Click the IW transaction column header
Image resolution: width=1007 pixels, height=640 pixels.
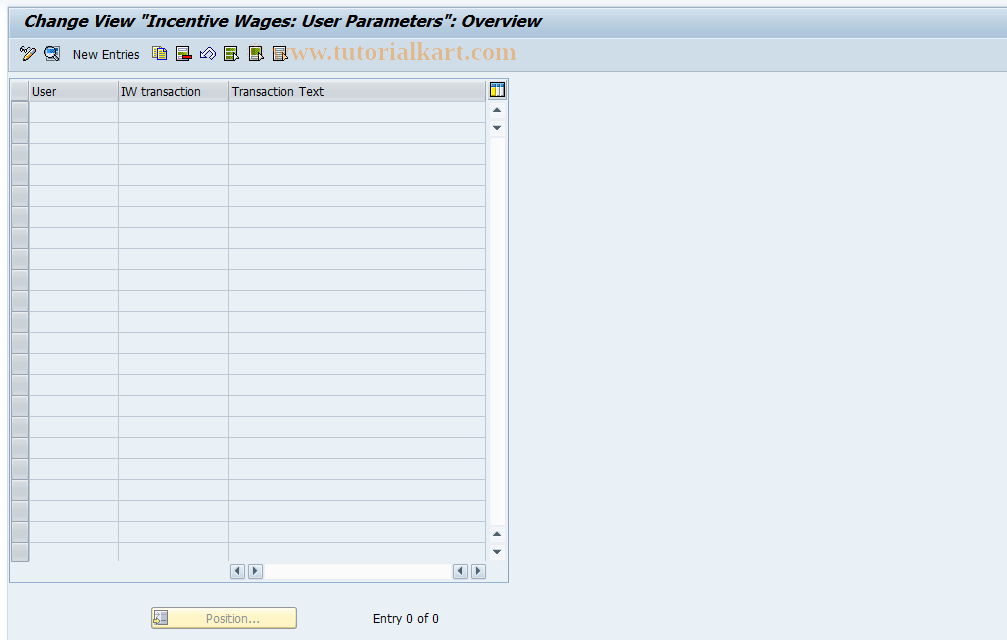tap(173, 92)
